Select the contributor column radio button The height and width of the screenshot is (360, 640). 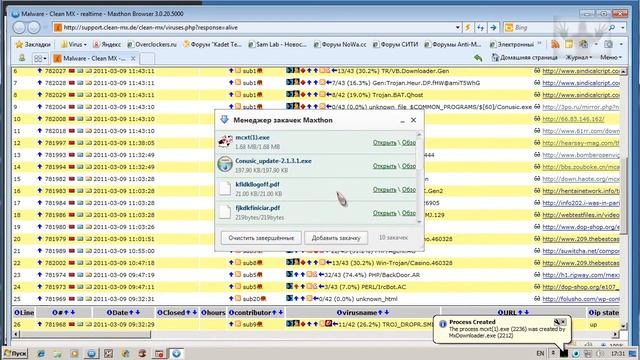231,313
